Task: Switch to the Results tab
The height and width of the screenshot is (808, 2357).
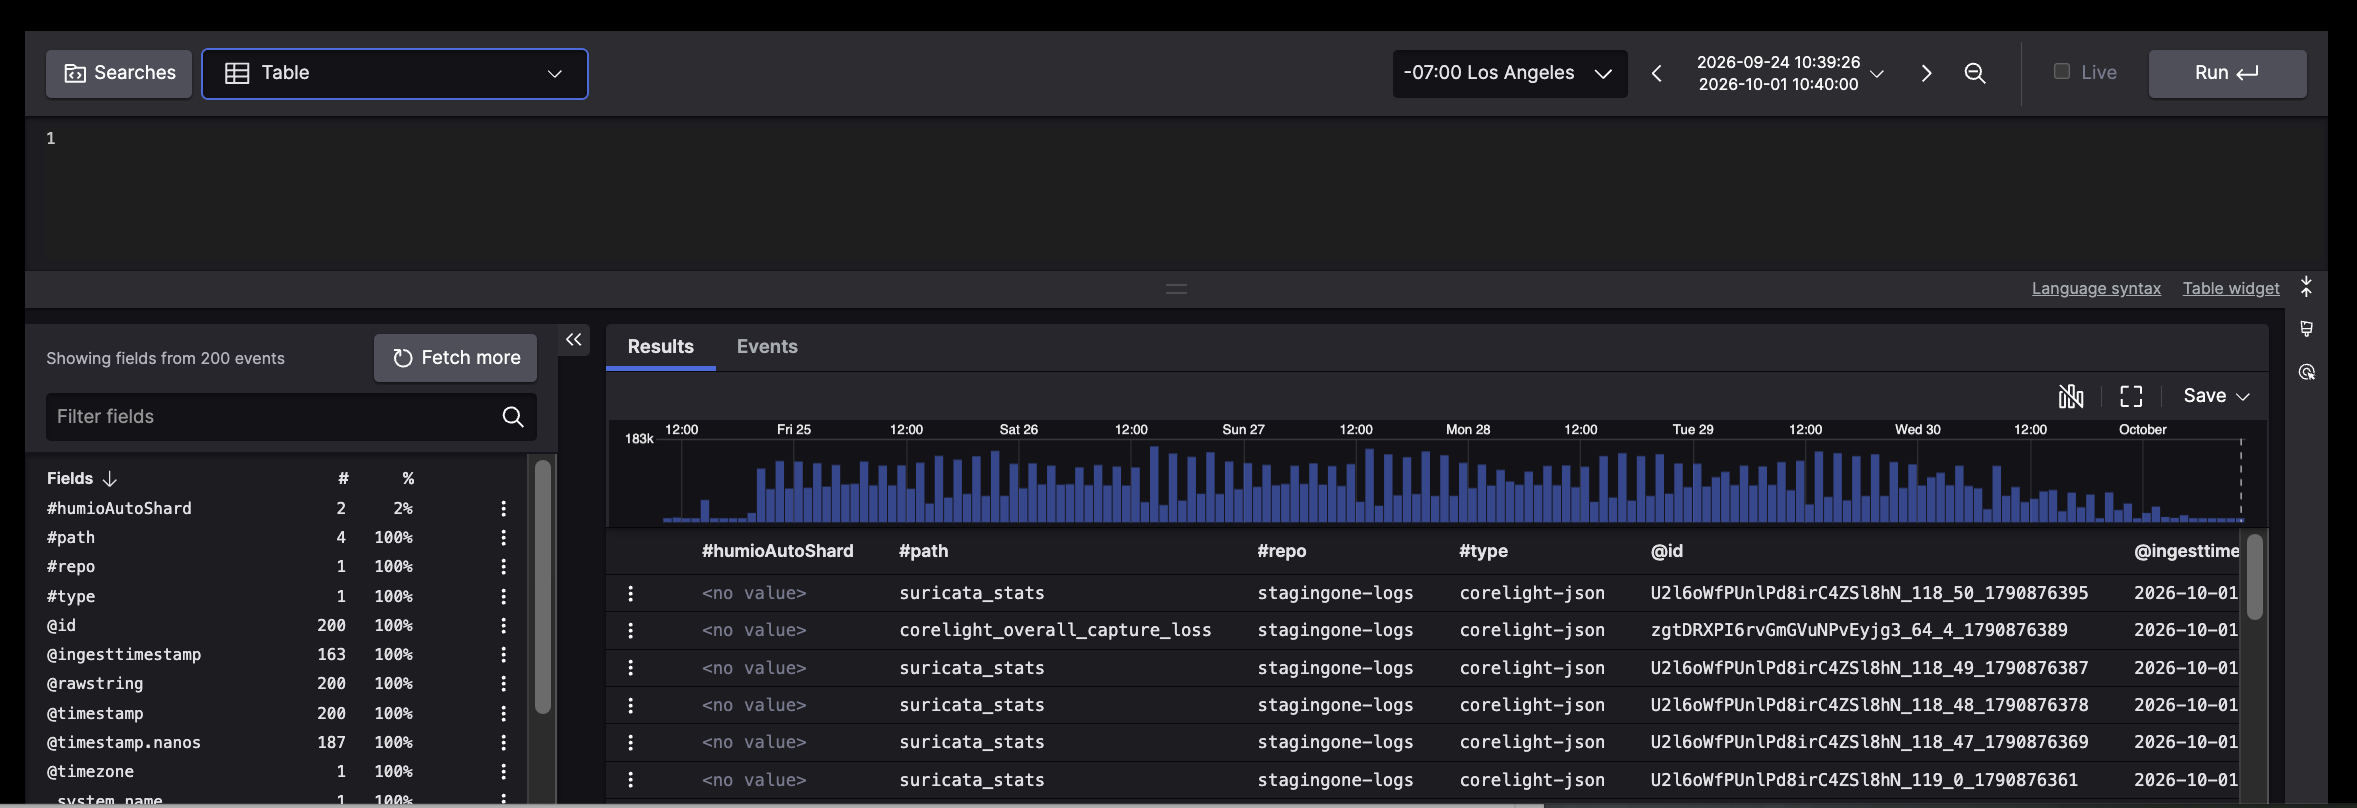Action: pos(660,347)
